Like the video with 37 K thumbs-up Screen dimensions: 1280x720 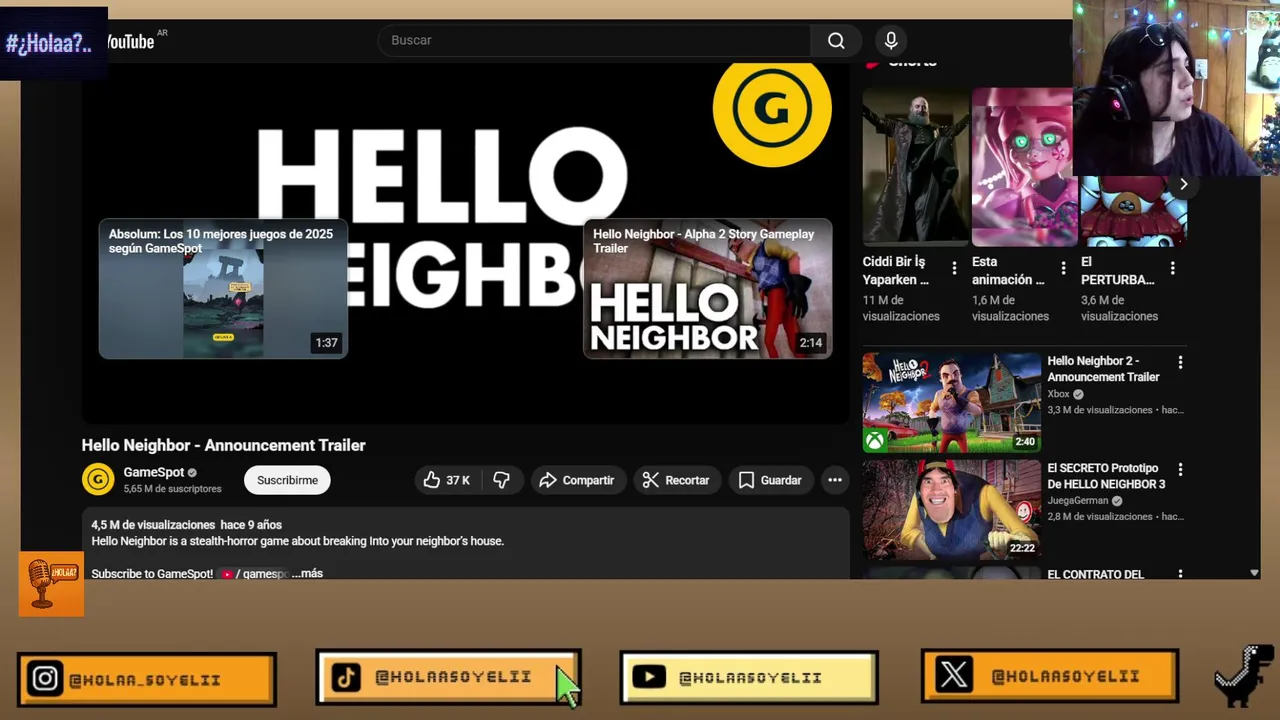tap(446, 480)
